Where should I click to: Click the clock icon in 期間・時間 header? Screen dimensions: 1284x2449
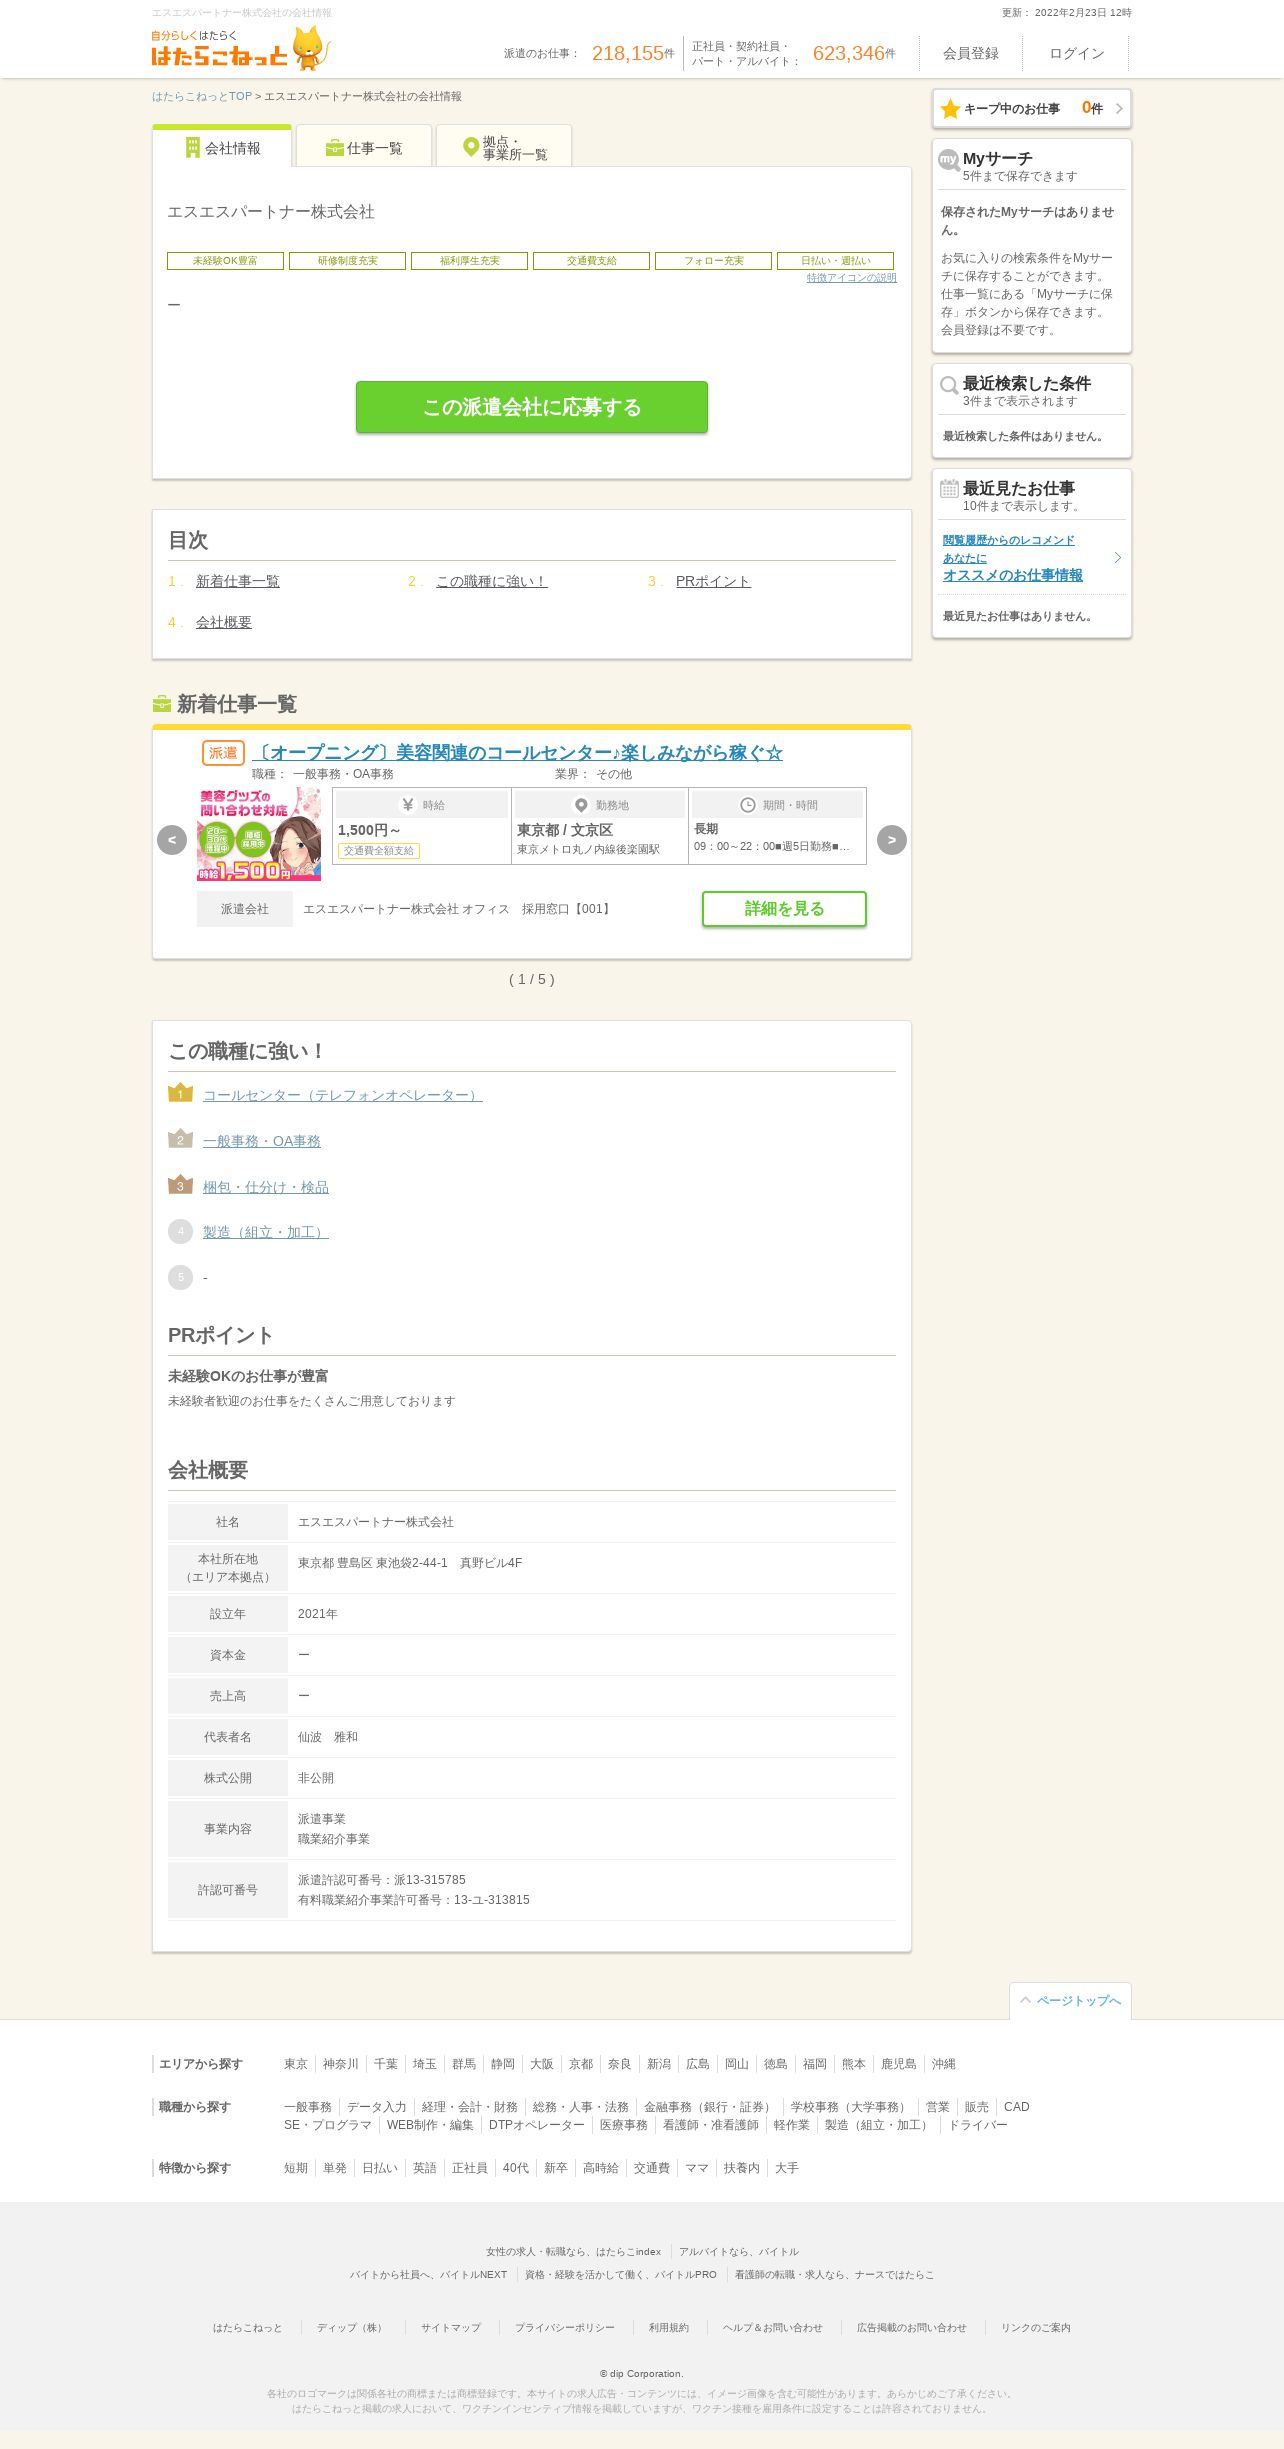click(x=748, y=805)
